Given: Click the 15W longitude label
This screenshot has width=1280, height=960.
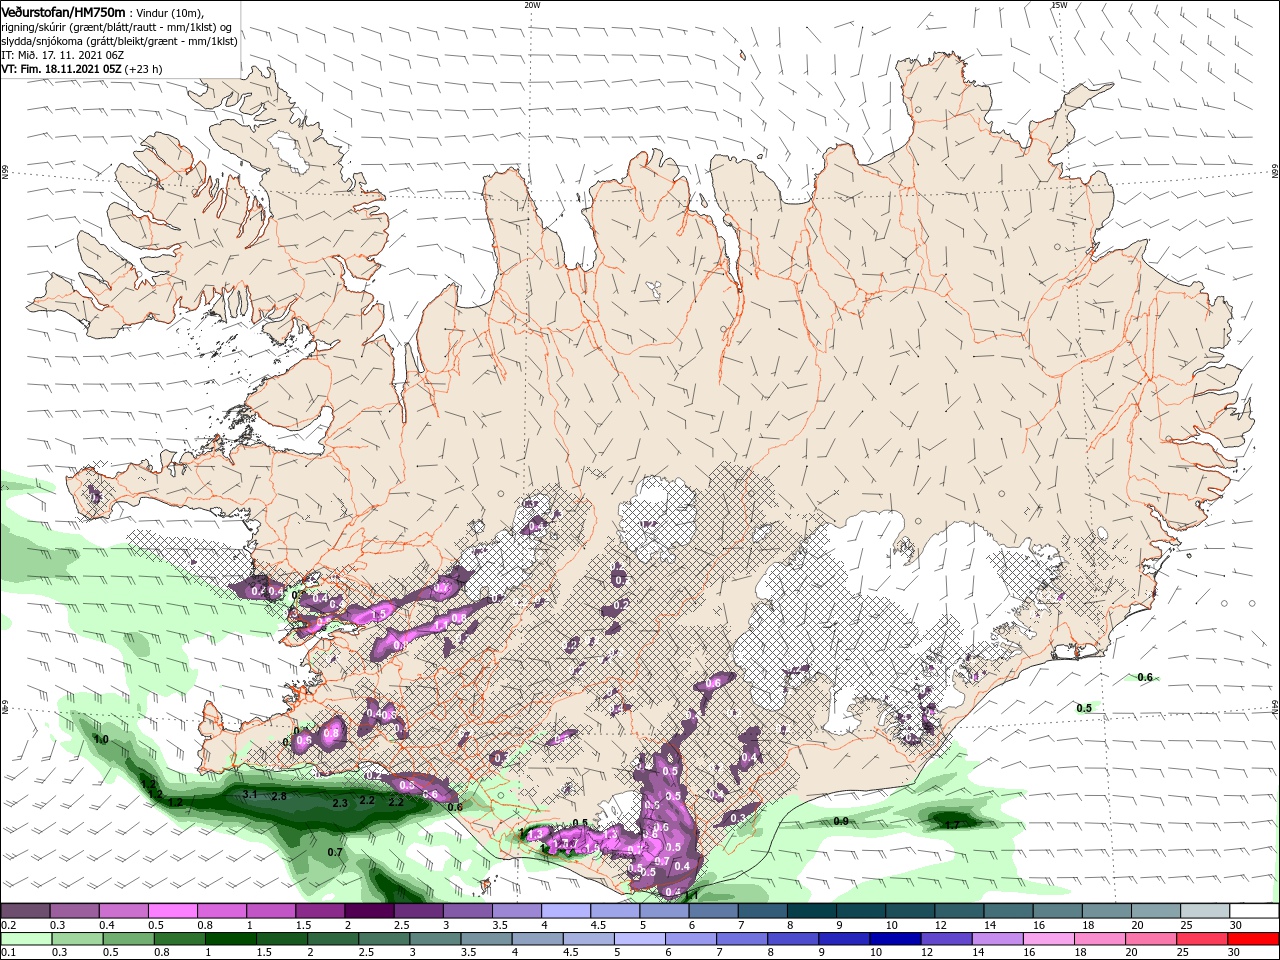Looking at the screenshot, I should 1059,5.
